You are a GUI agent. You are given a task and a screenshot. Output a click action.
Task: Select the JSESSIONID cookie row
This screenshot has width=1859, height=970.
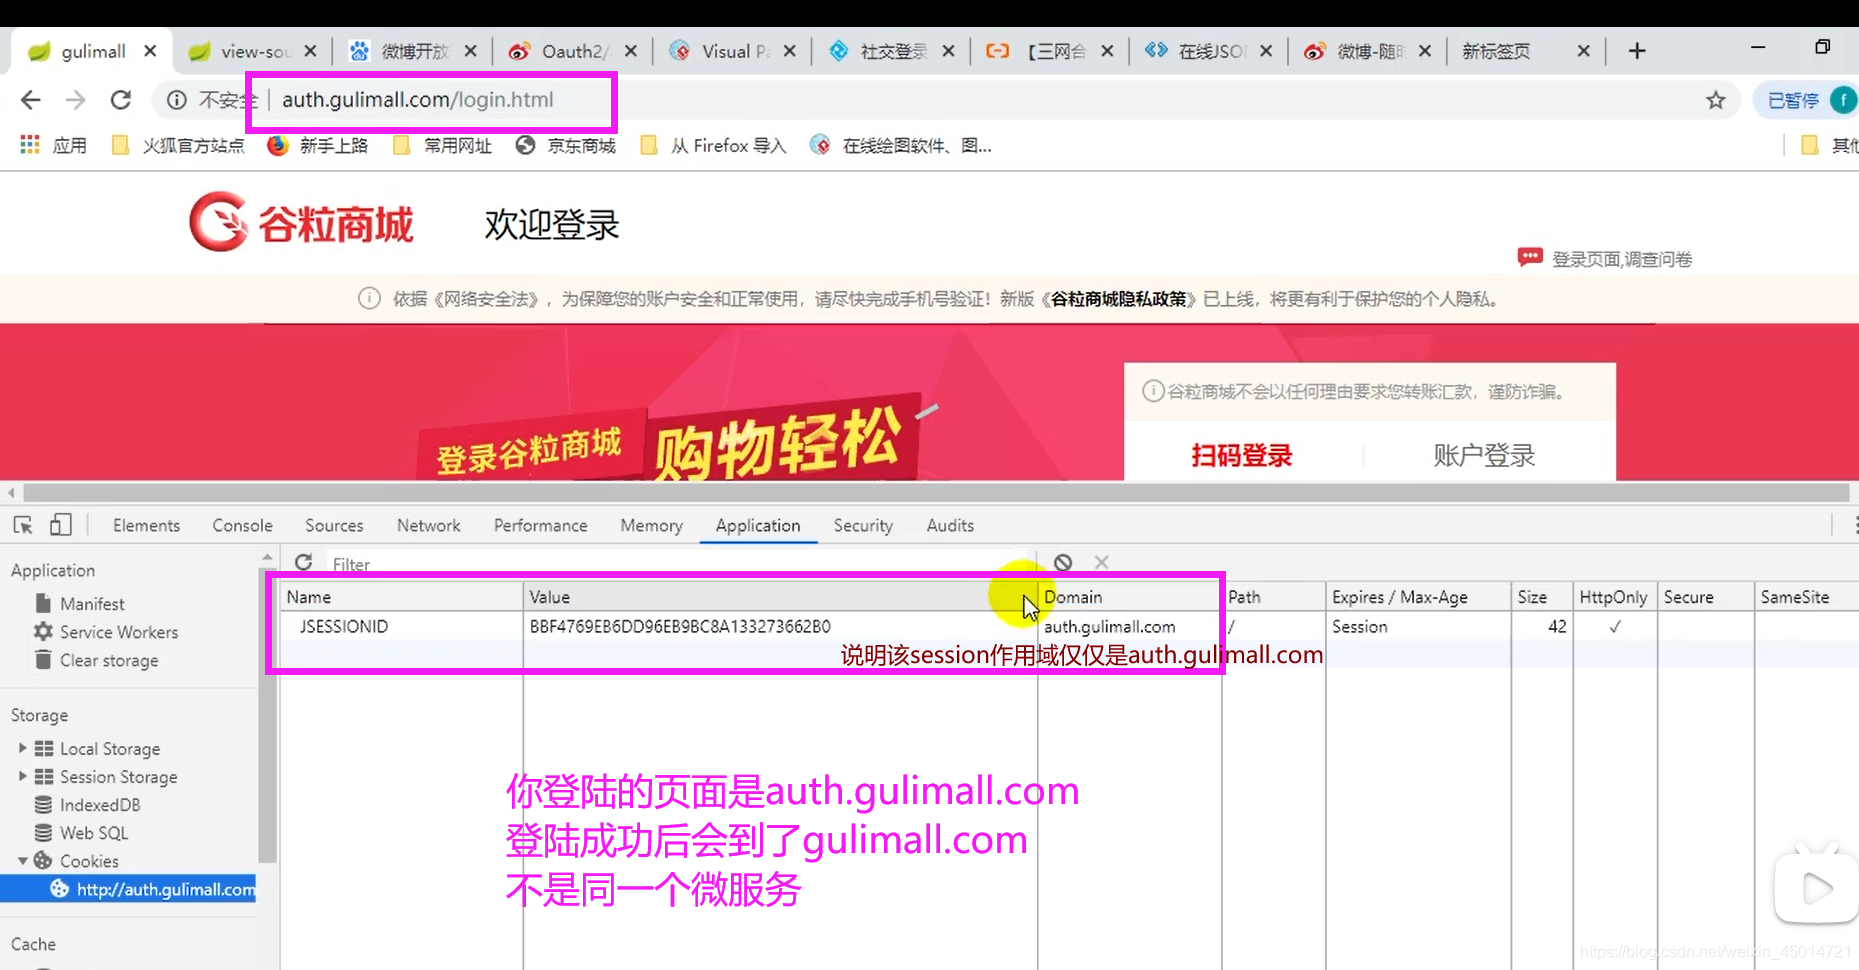(1069, 627)
